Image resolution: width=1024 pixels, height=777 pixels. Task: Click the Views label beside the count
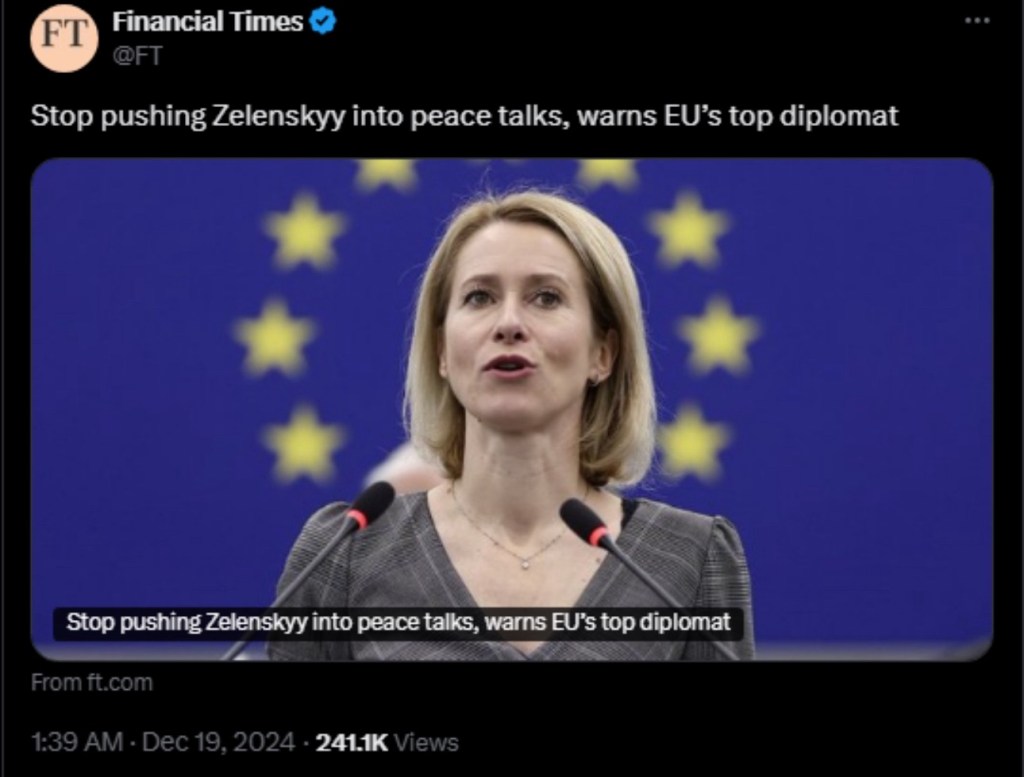coord(427,742)
